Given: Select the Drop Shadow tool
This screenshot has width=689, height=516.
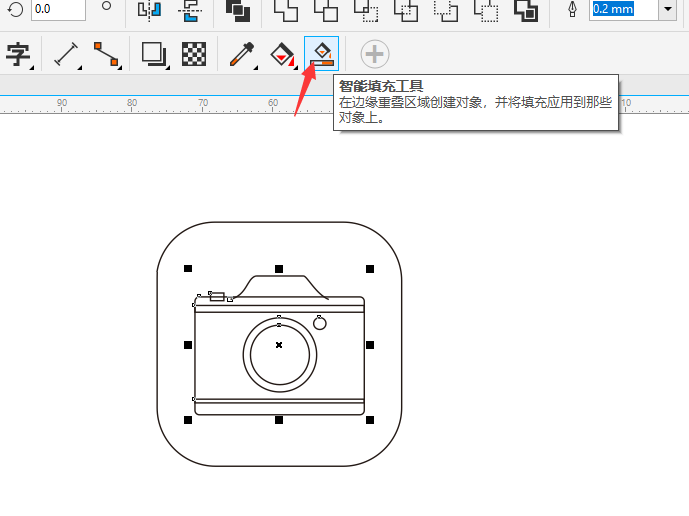Looking at the screenshot, I should point(155,55).
